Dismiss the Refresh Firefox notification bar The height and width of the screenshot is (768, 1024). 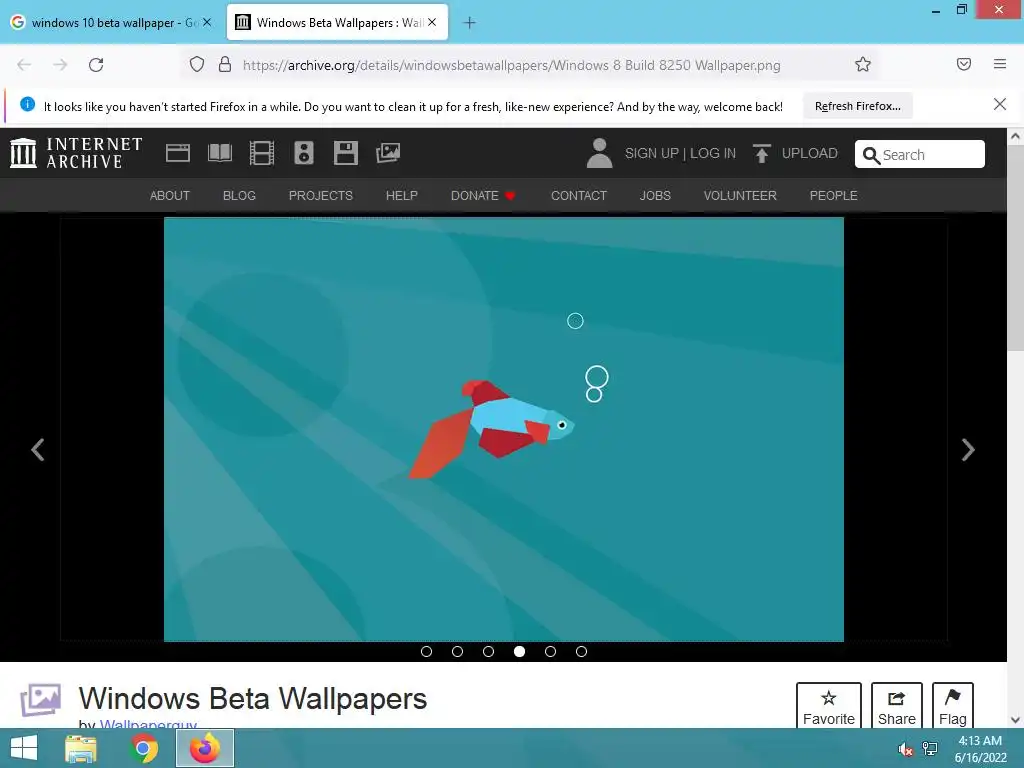[1000, 104]
